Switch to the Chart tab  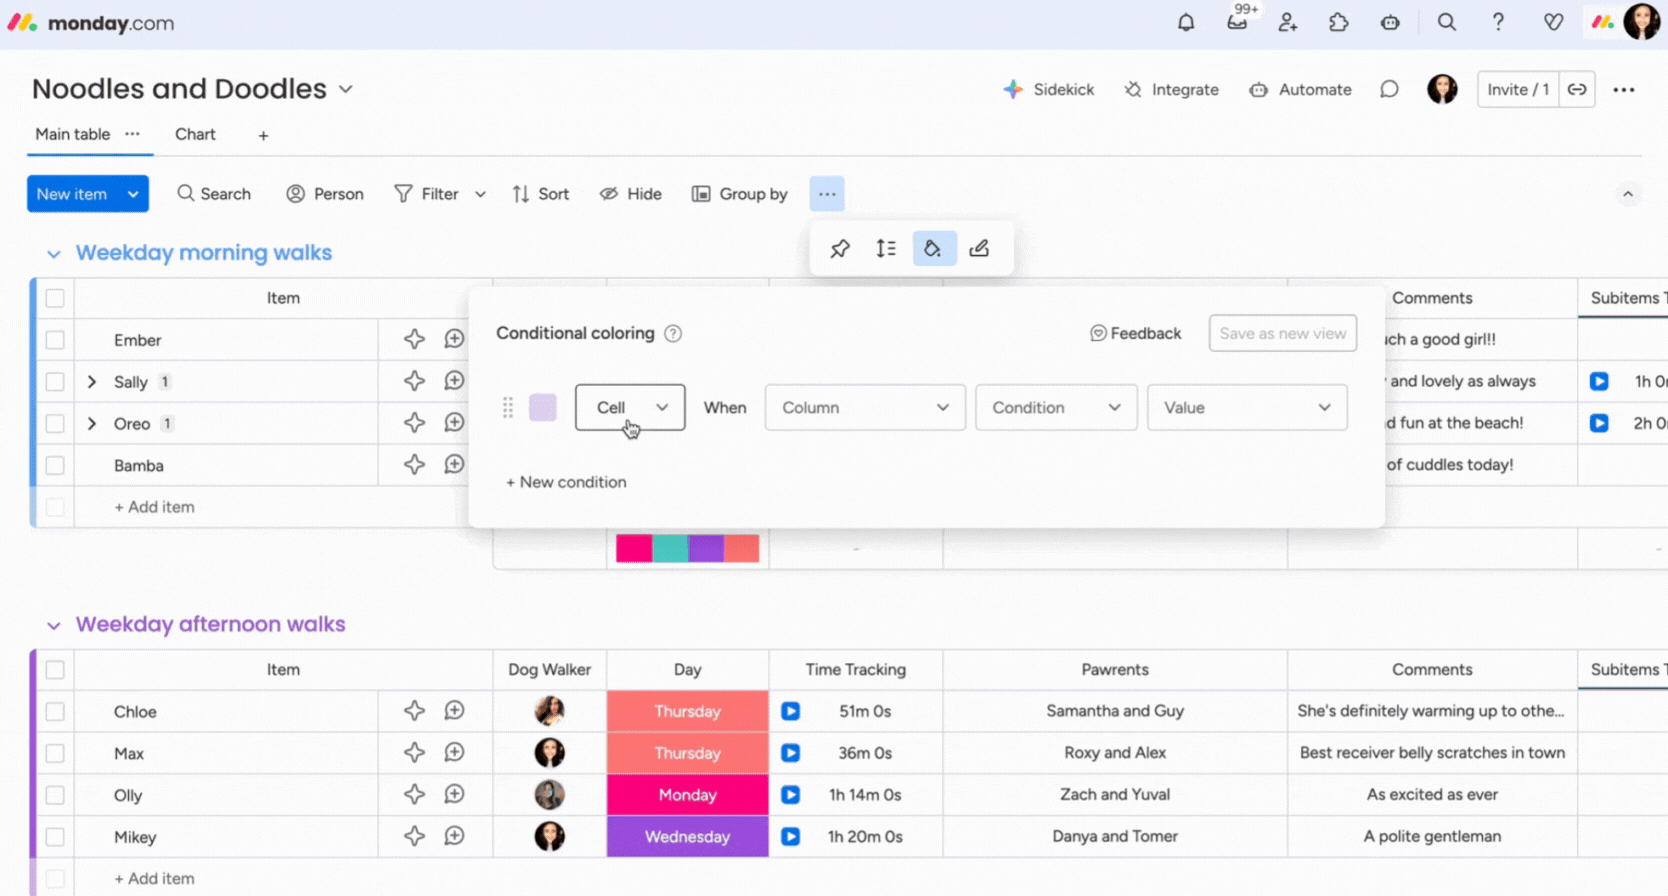coord(195,134)
